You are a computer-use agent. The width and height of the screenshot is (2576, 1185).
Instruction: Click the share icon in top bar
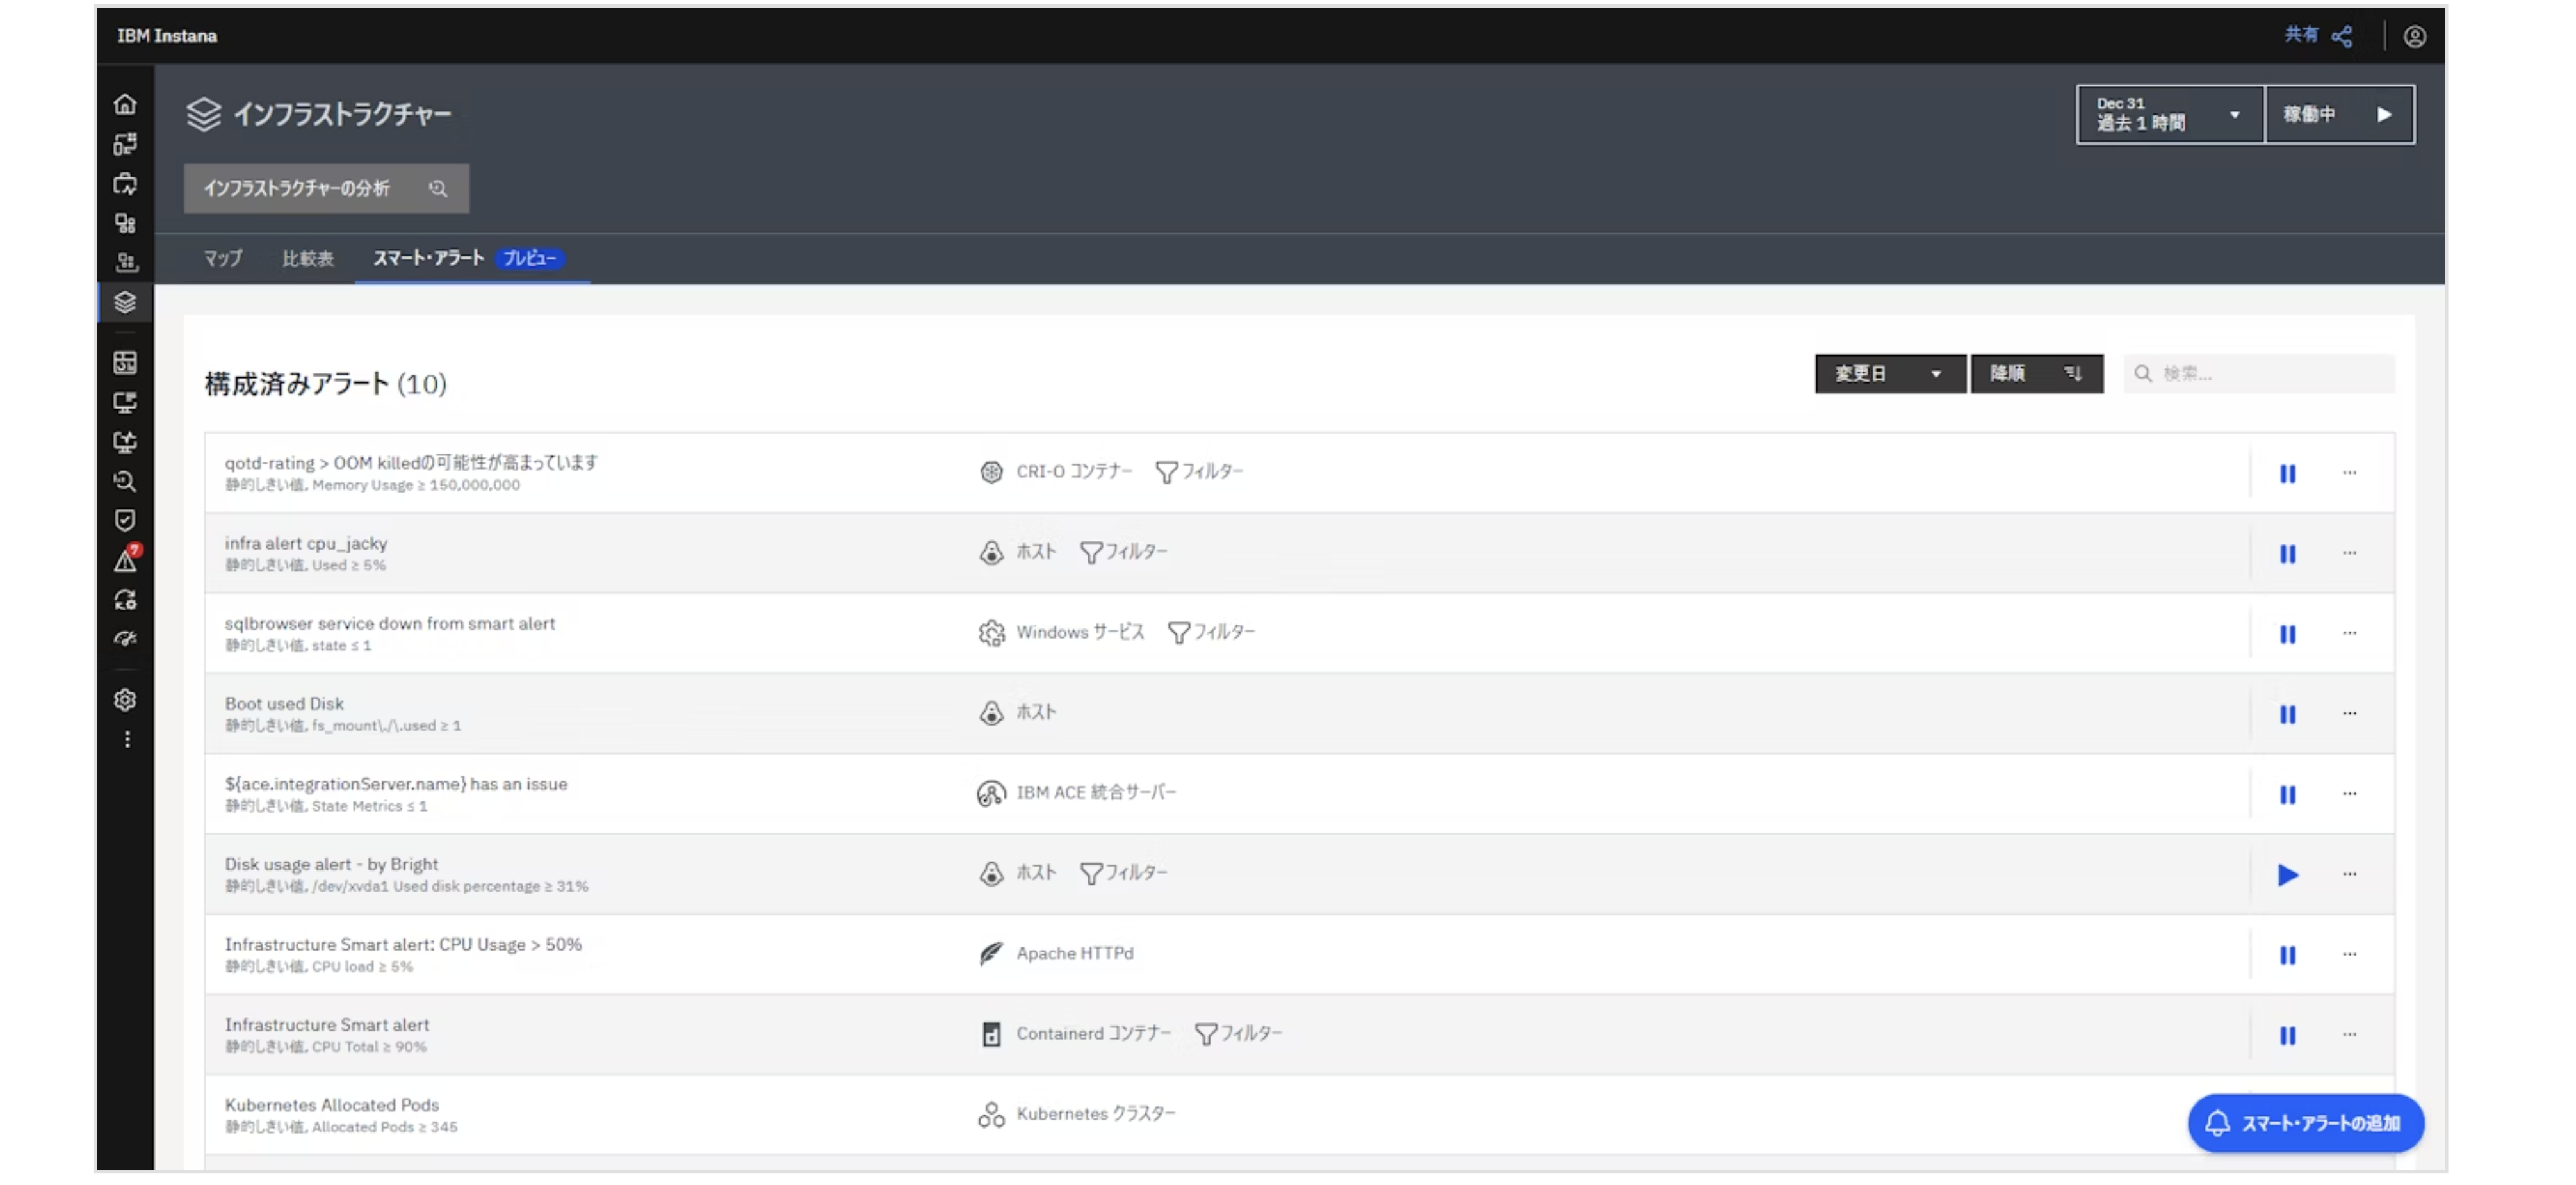[x=2341, y=37]
